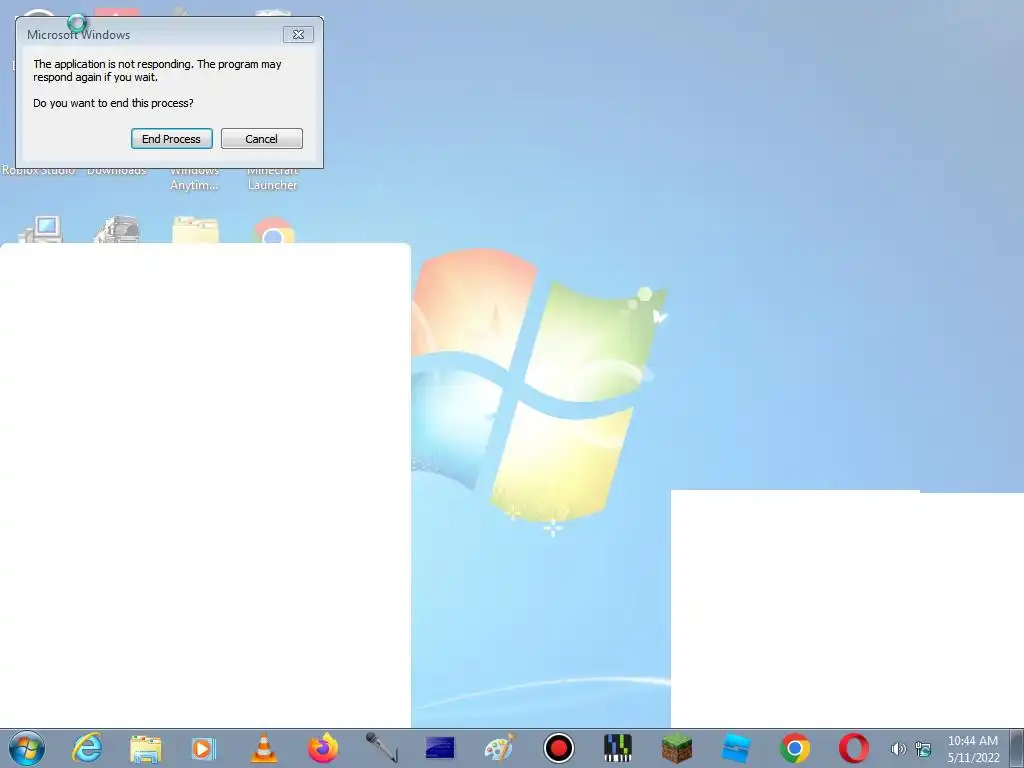The width and height of the screenshot is (1024, 768).
Task: Select the Roblox Studio desktop label
Action: point(39,172)
